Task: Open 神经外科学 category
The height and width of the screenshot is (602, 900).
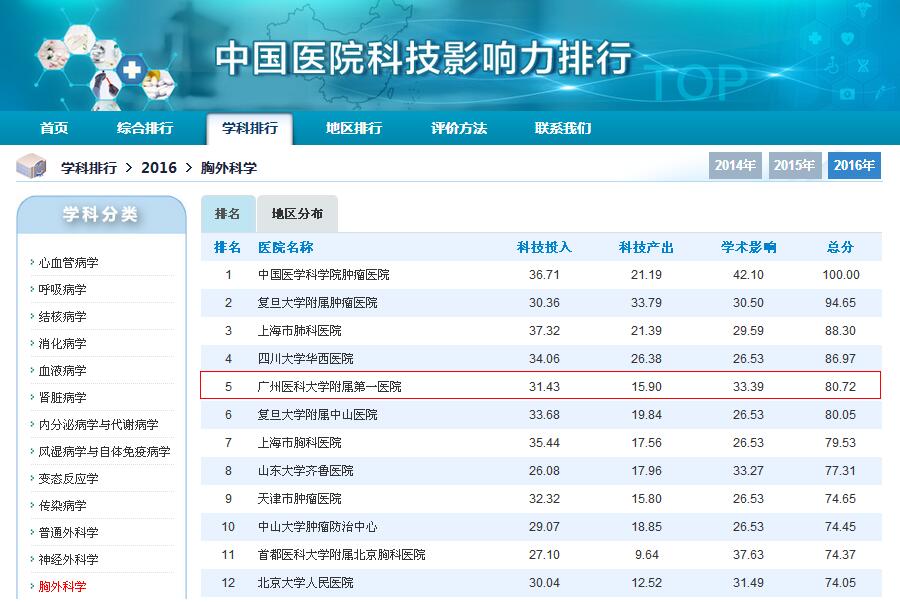Action: click(68, 560)
